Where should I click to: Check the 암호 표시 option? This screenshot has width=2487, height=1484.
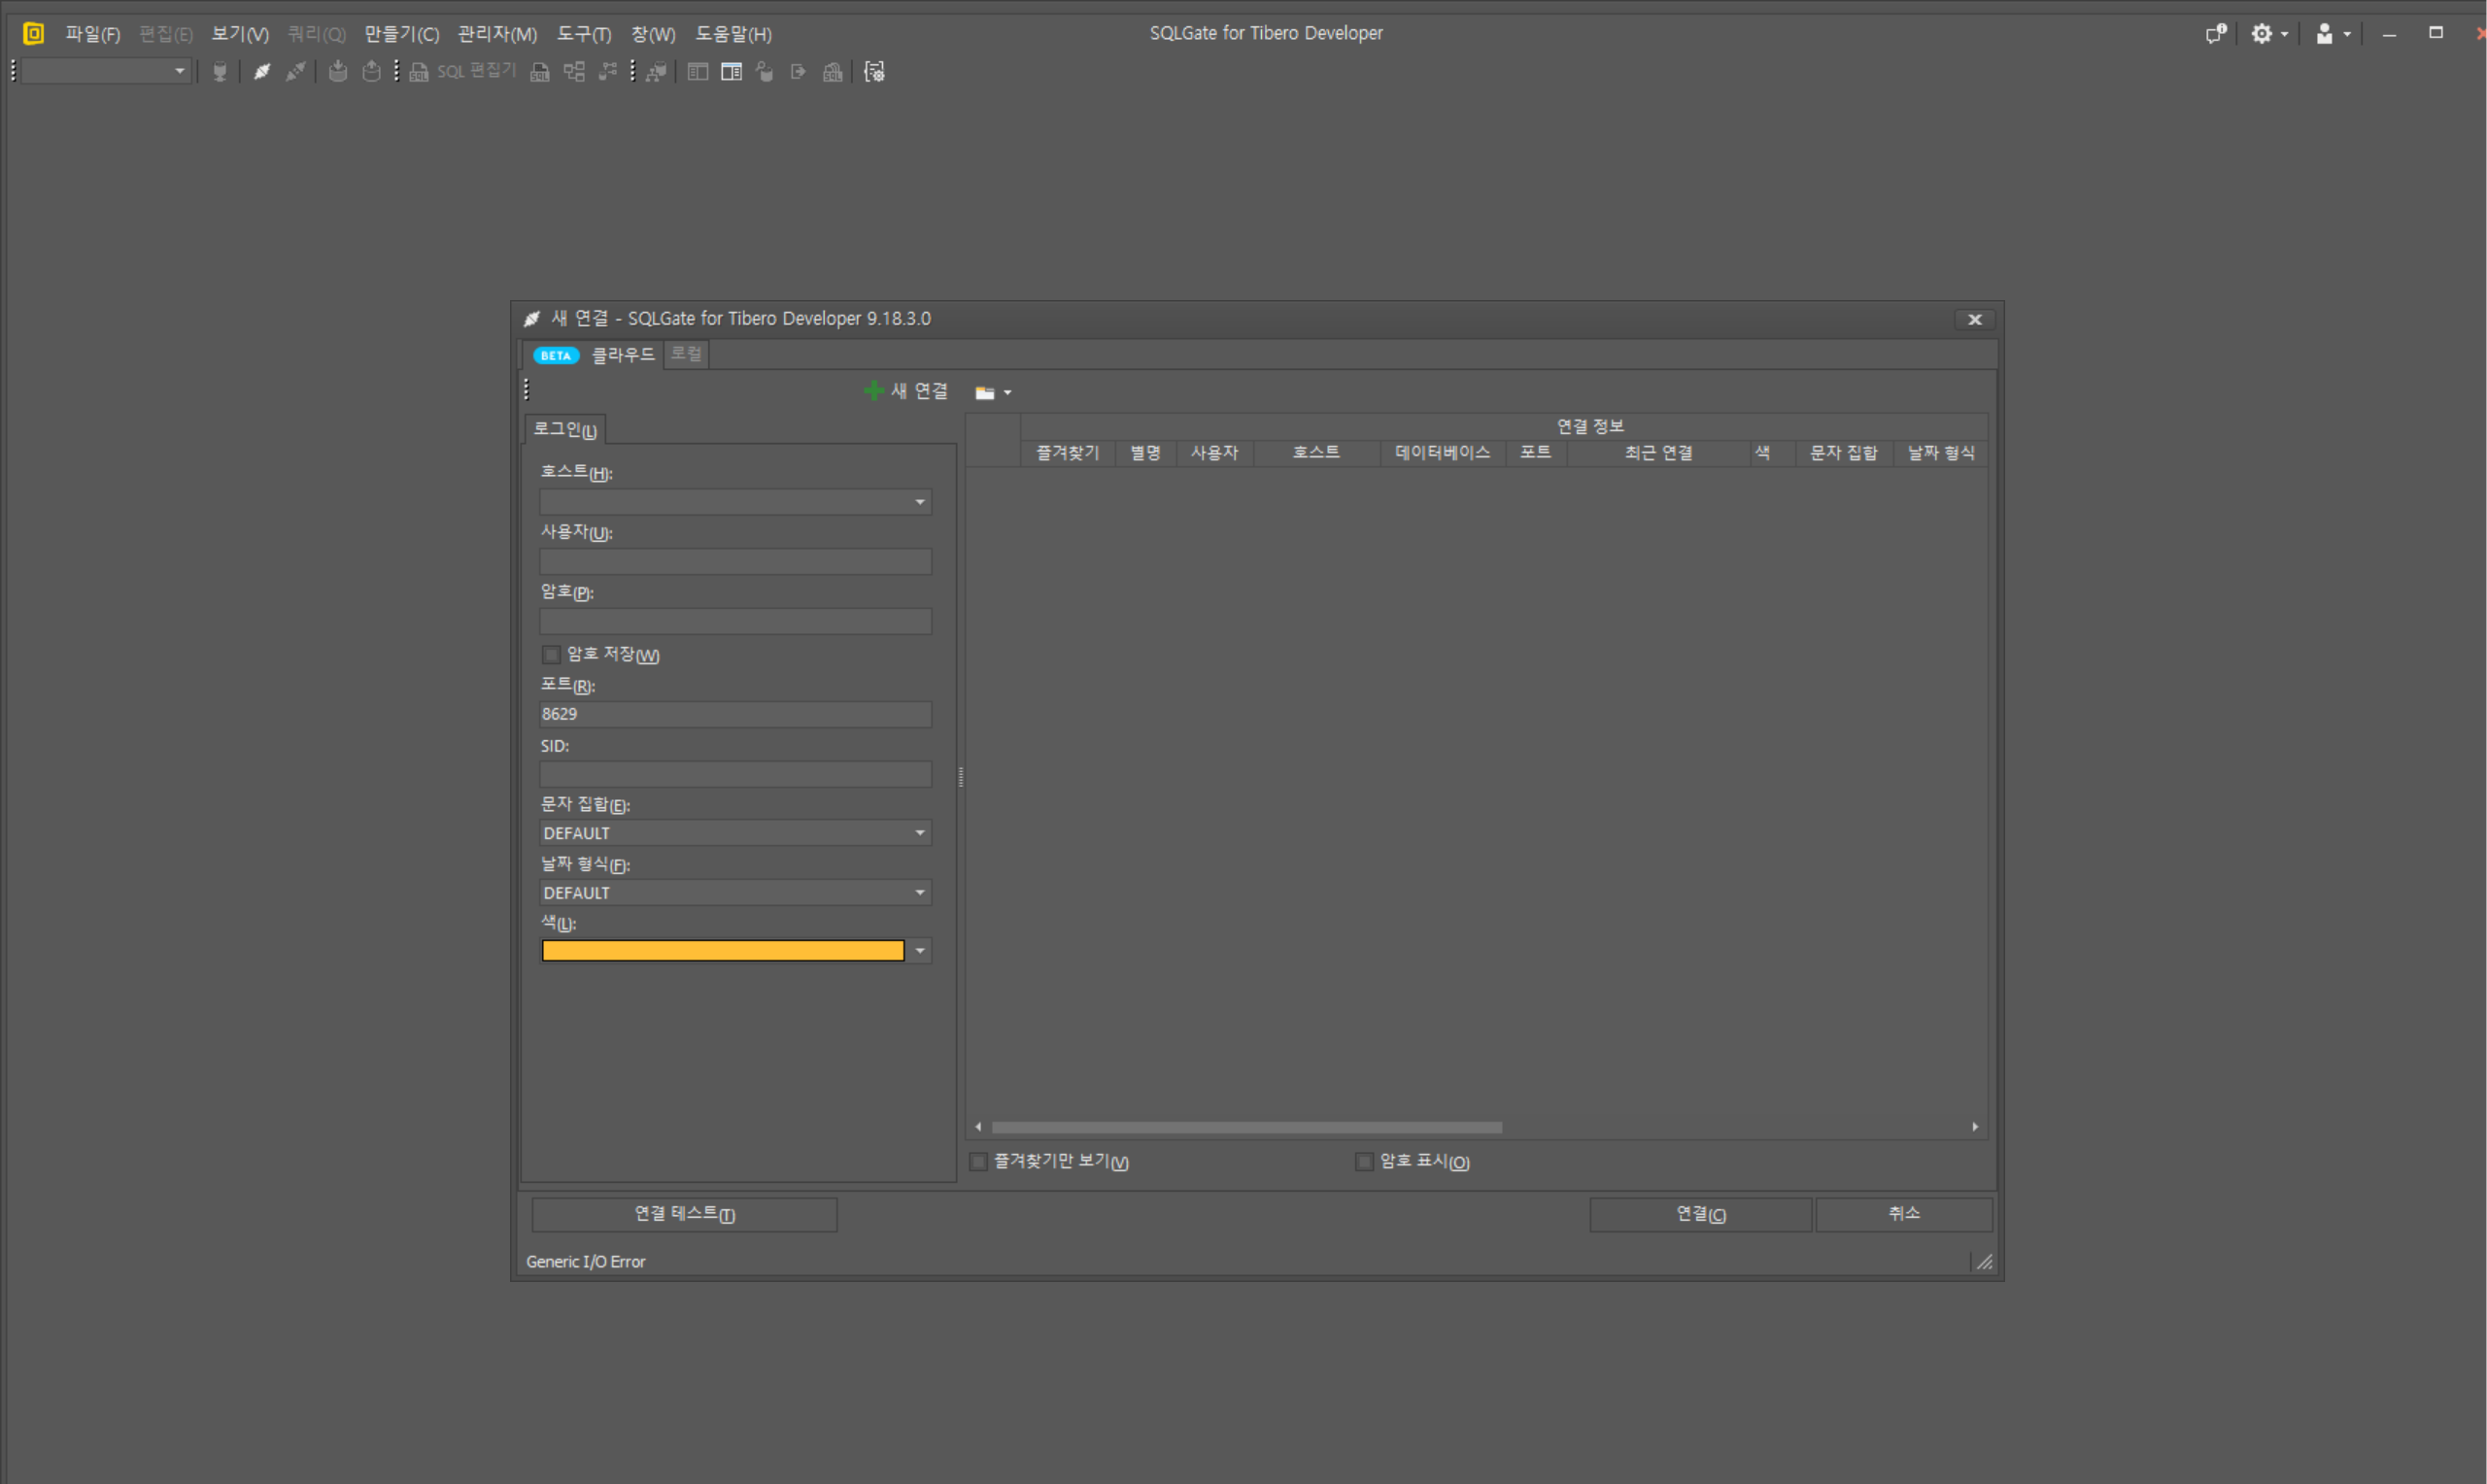click(1364, 1161)
